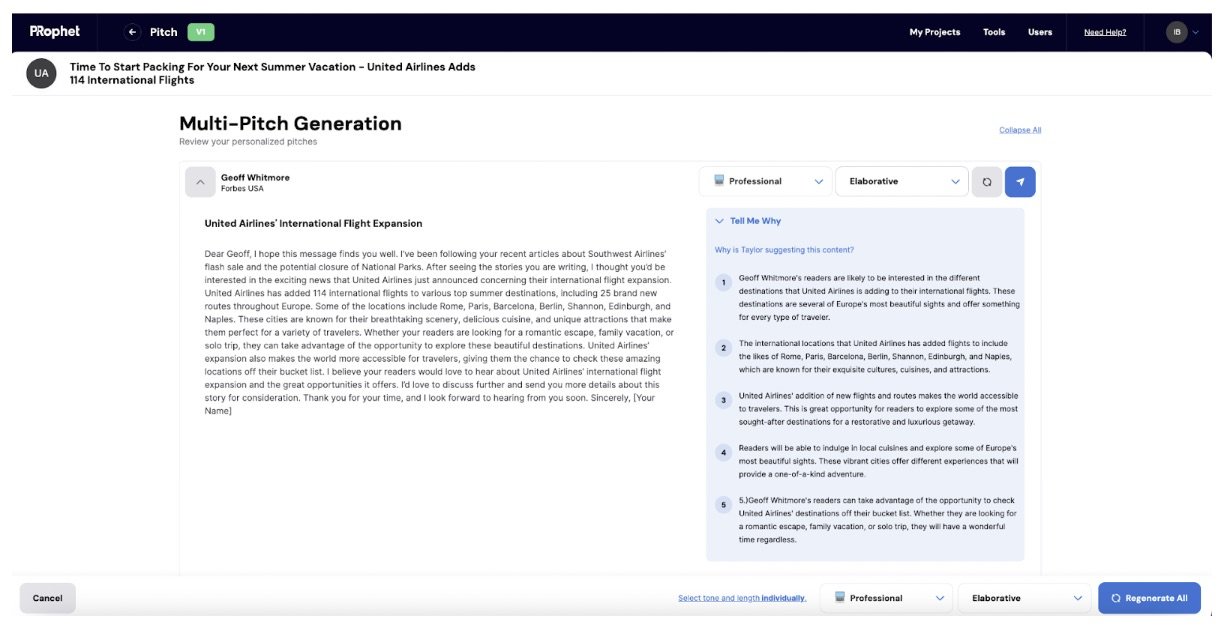Click reason number 5 badge
This screenshot has height=636, width=1224.
[x=723, y=505]
